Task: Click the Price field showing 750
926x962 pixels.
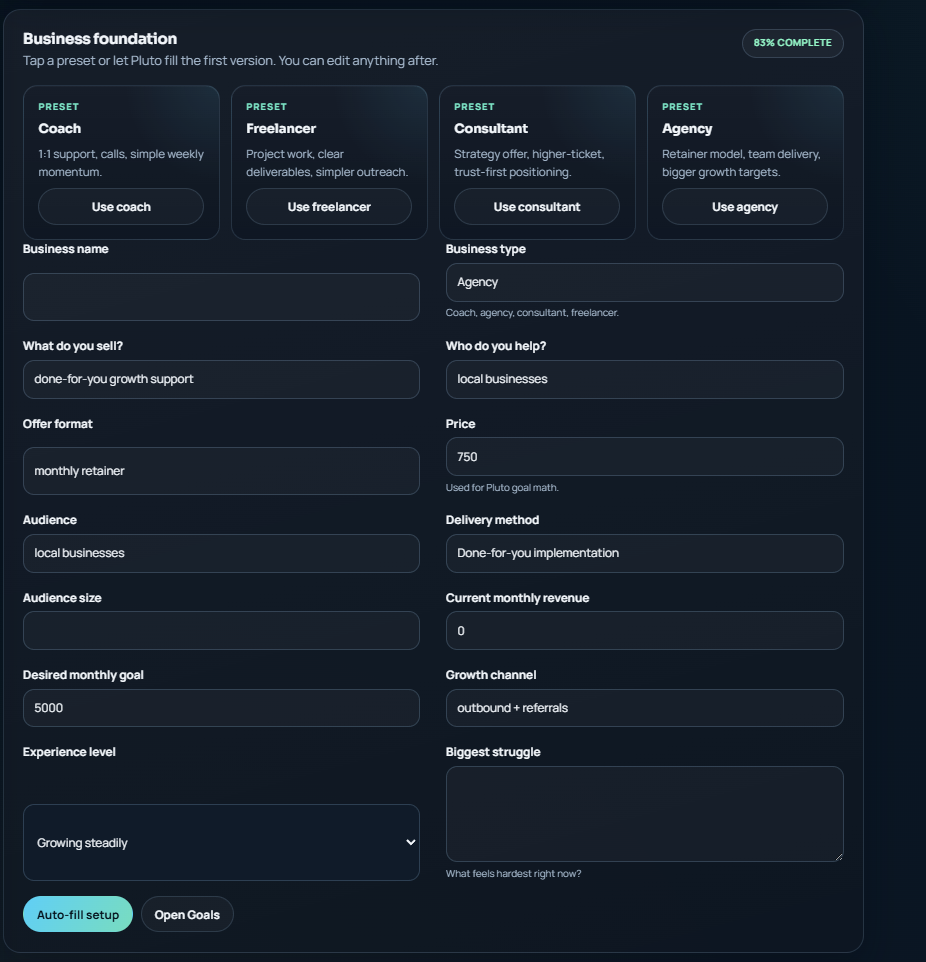Action: 644,456
